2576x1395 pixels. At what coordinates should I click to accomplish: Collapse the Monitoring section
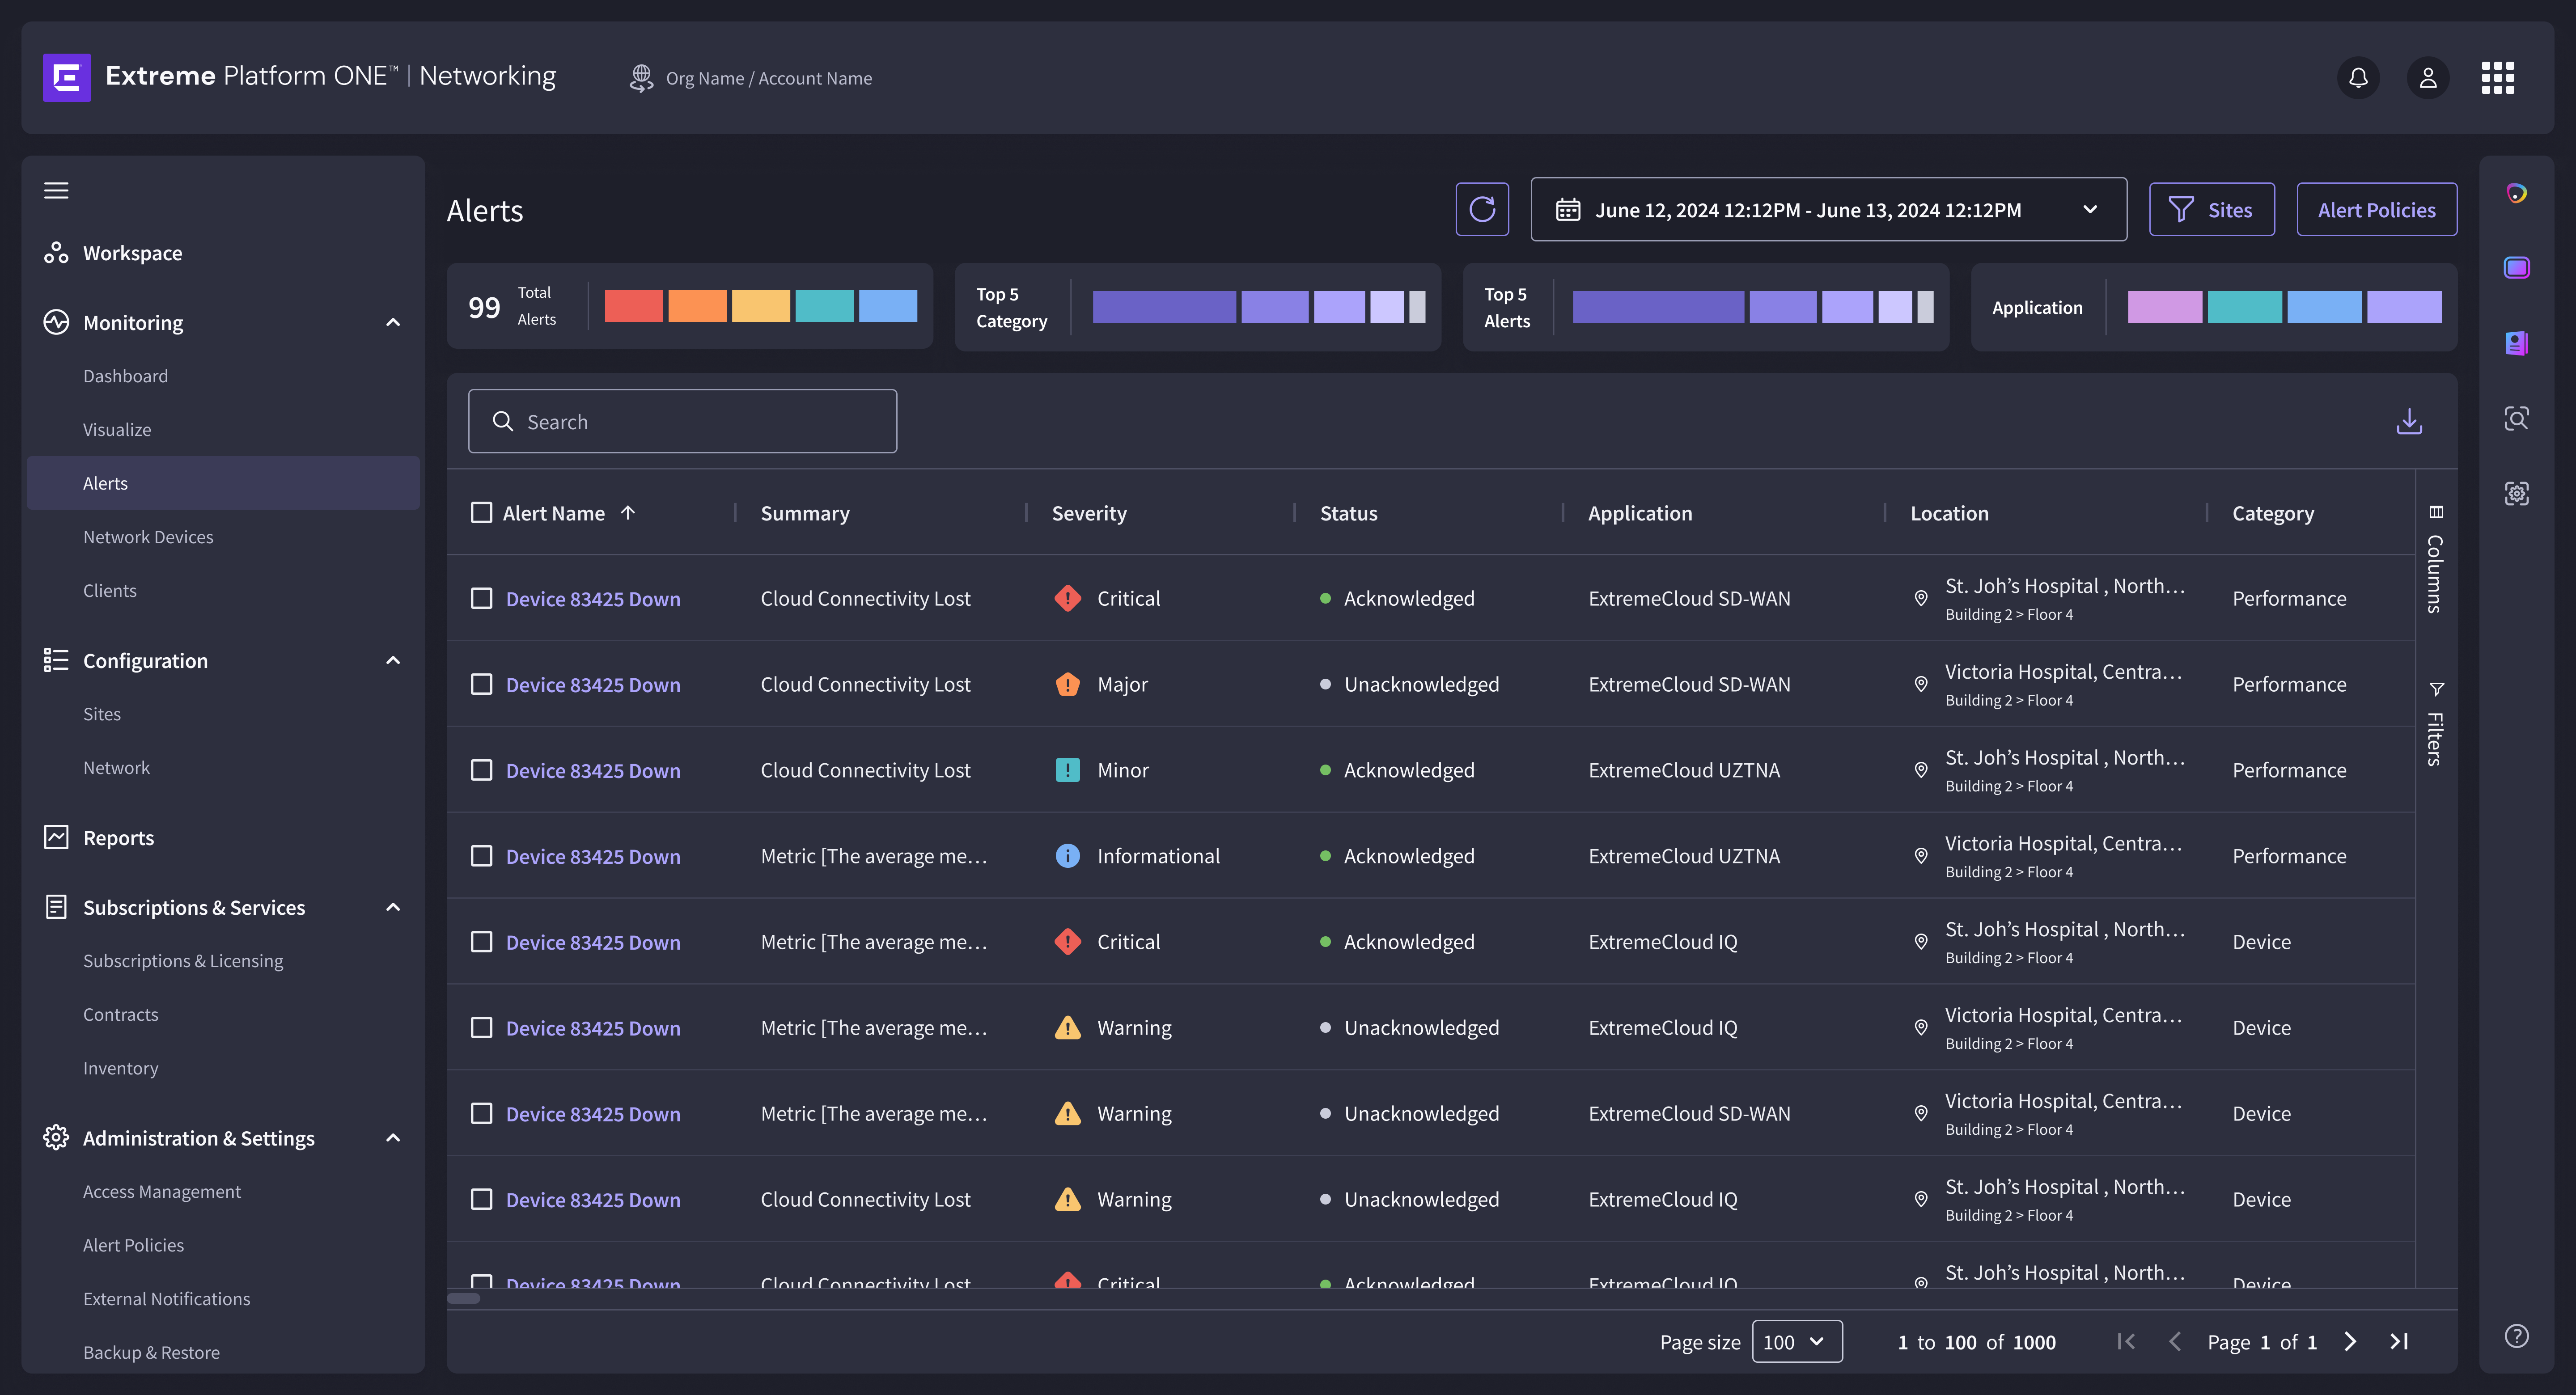(x=393, y=322)
